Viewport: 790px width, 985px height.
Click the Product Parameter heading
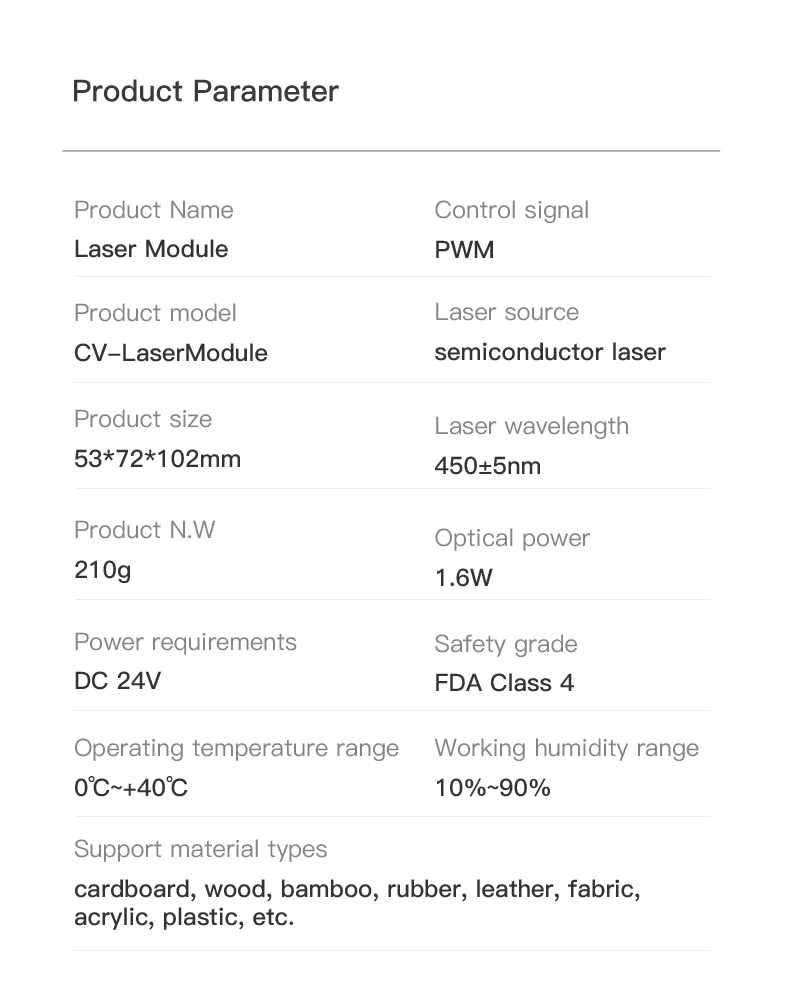point(205,92)
